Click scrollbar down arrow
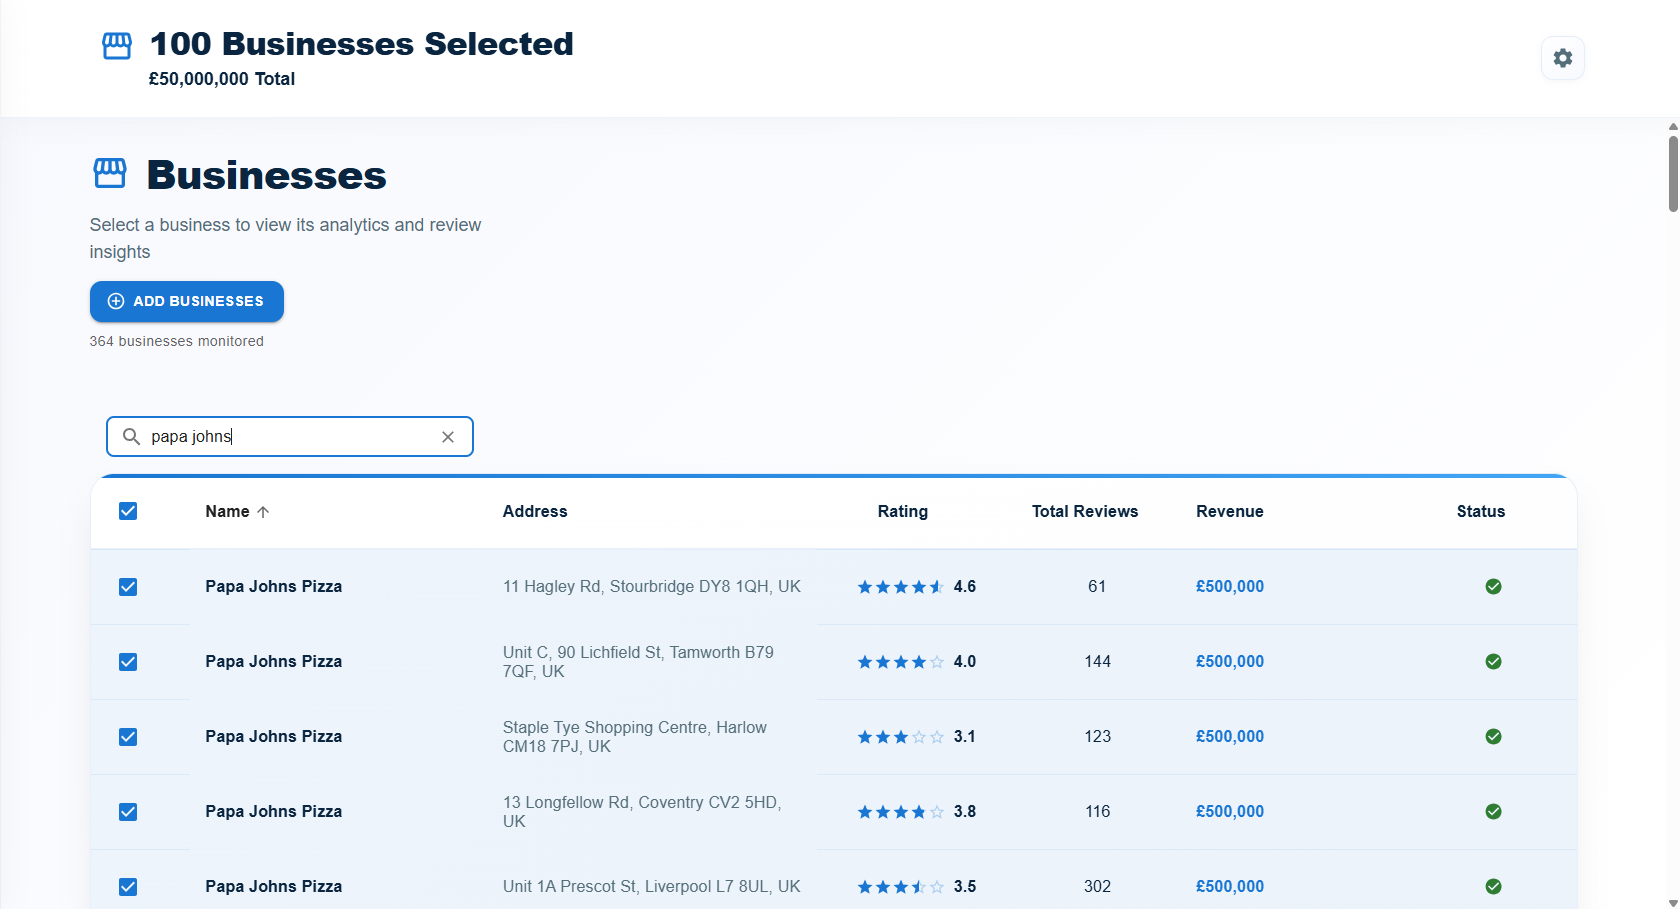This screenshot has width=1680, height=909. pos(1673,903)
